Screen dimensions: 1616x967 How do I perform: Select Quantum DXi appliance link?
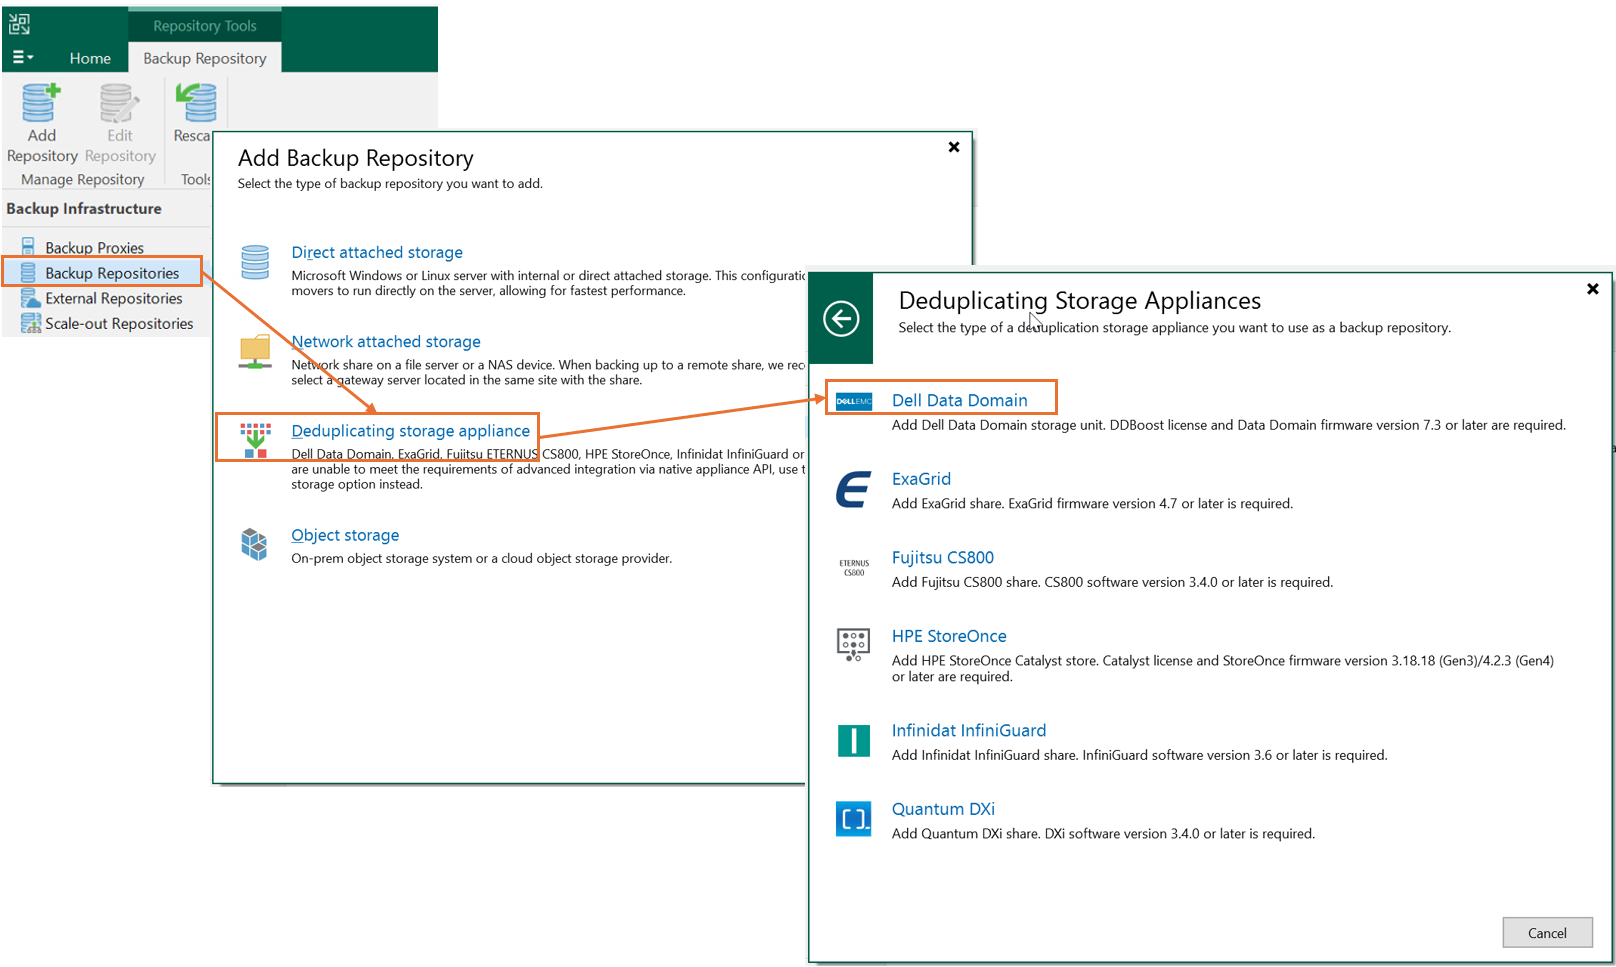pyautogui.click(x=943, y=809)
